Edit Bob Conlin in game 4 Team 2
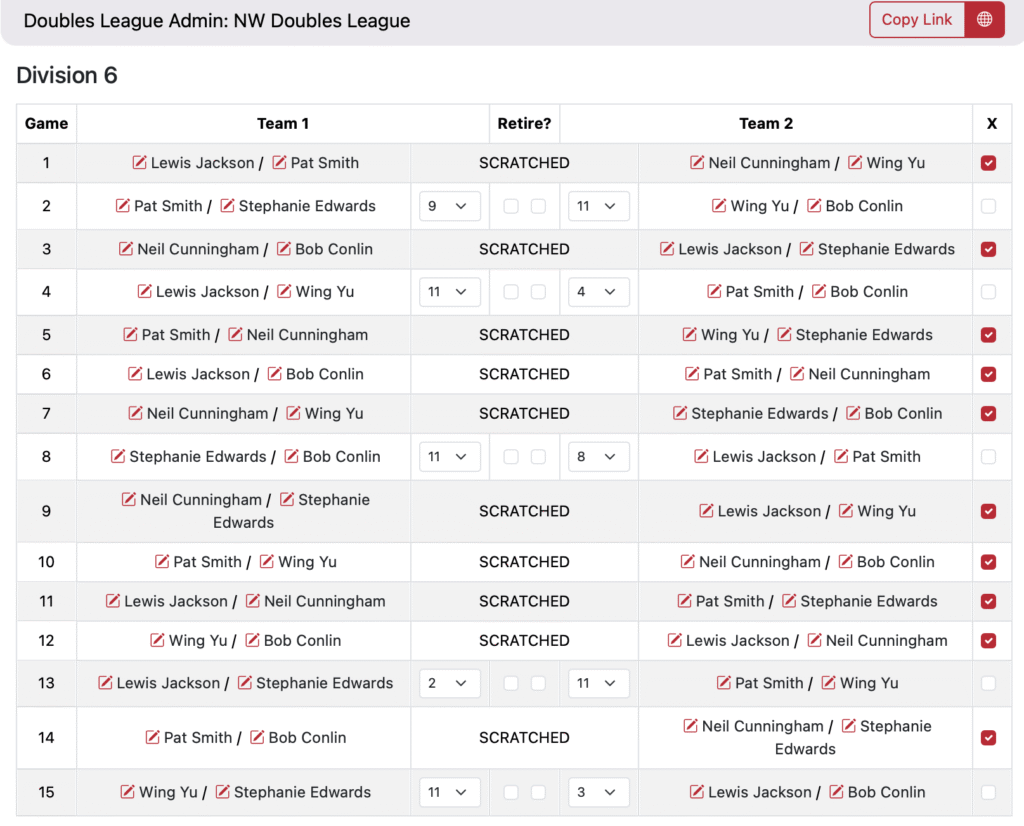The width and height of the screenshot is (1024, 826). point(819,291)
